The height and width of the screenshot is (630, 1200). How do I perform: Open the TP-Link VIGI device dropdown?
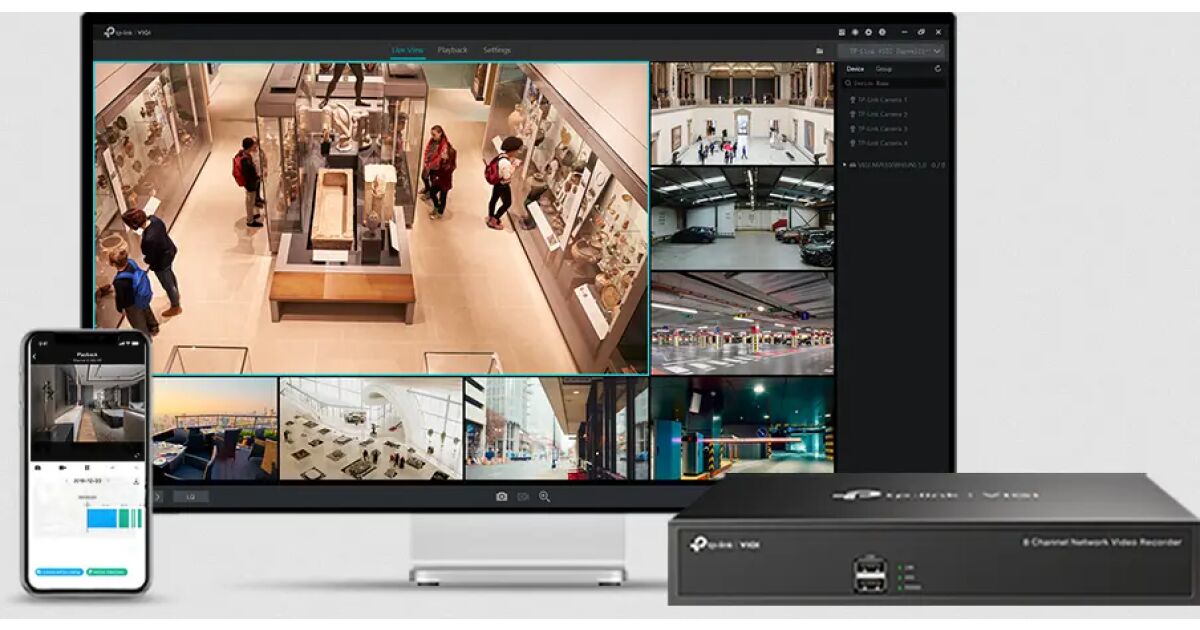[891, 50]
